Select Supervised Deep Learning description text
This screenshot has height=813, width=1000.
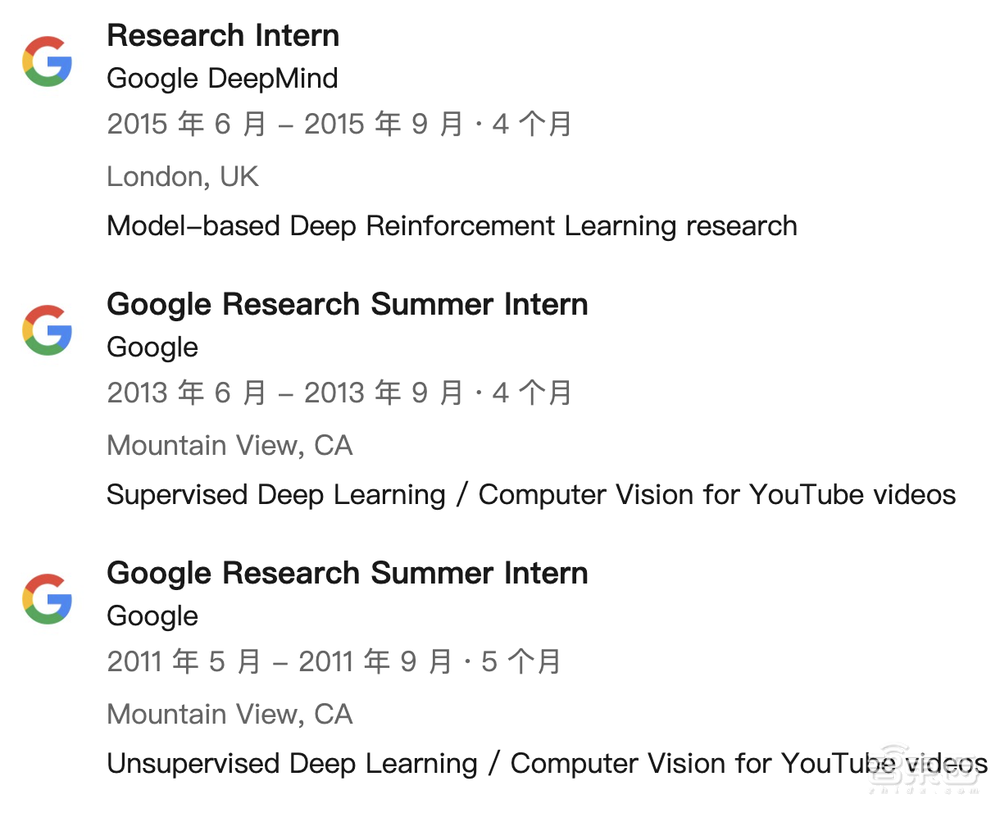[530, 495]
